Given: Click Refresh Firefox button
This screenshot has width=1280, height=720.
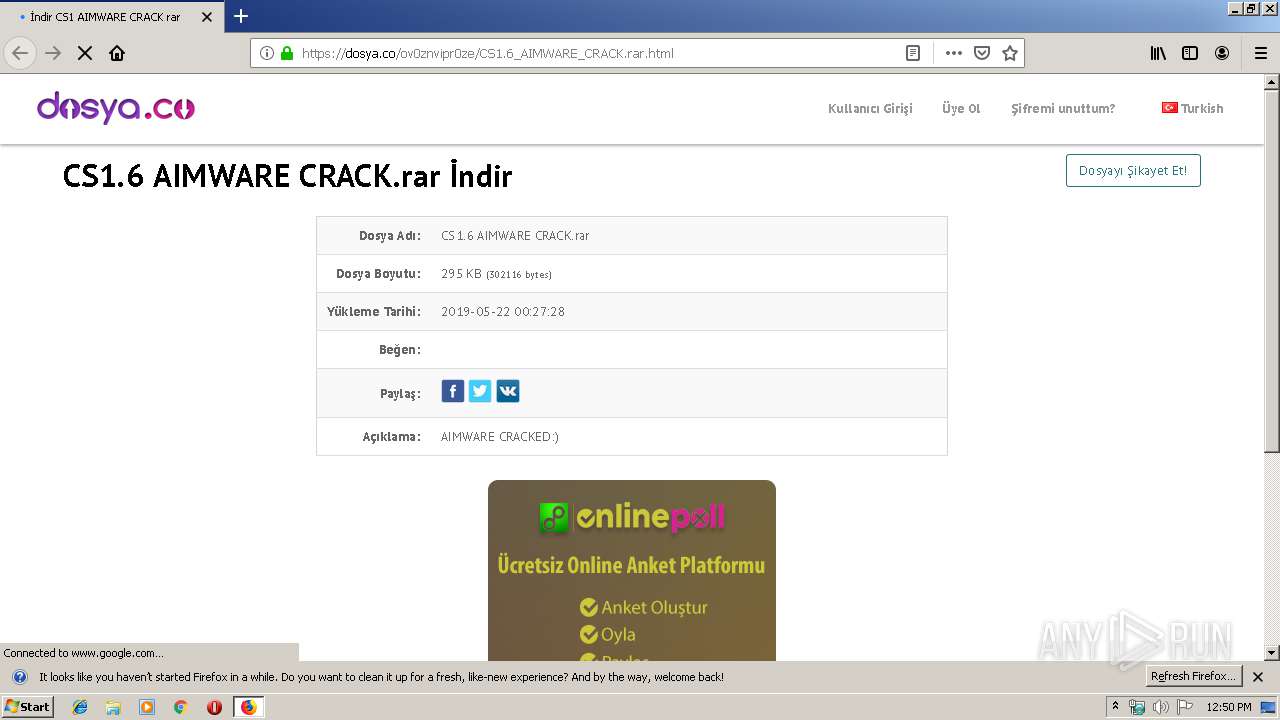Looking at the screenshot, I should coord(1193,676).
